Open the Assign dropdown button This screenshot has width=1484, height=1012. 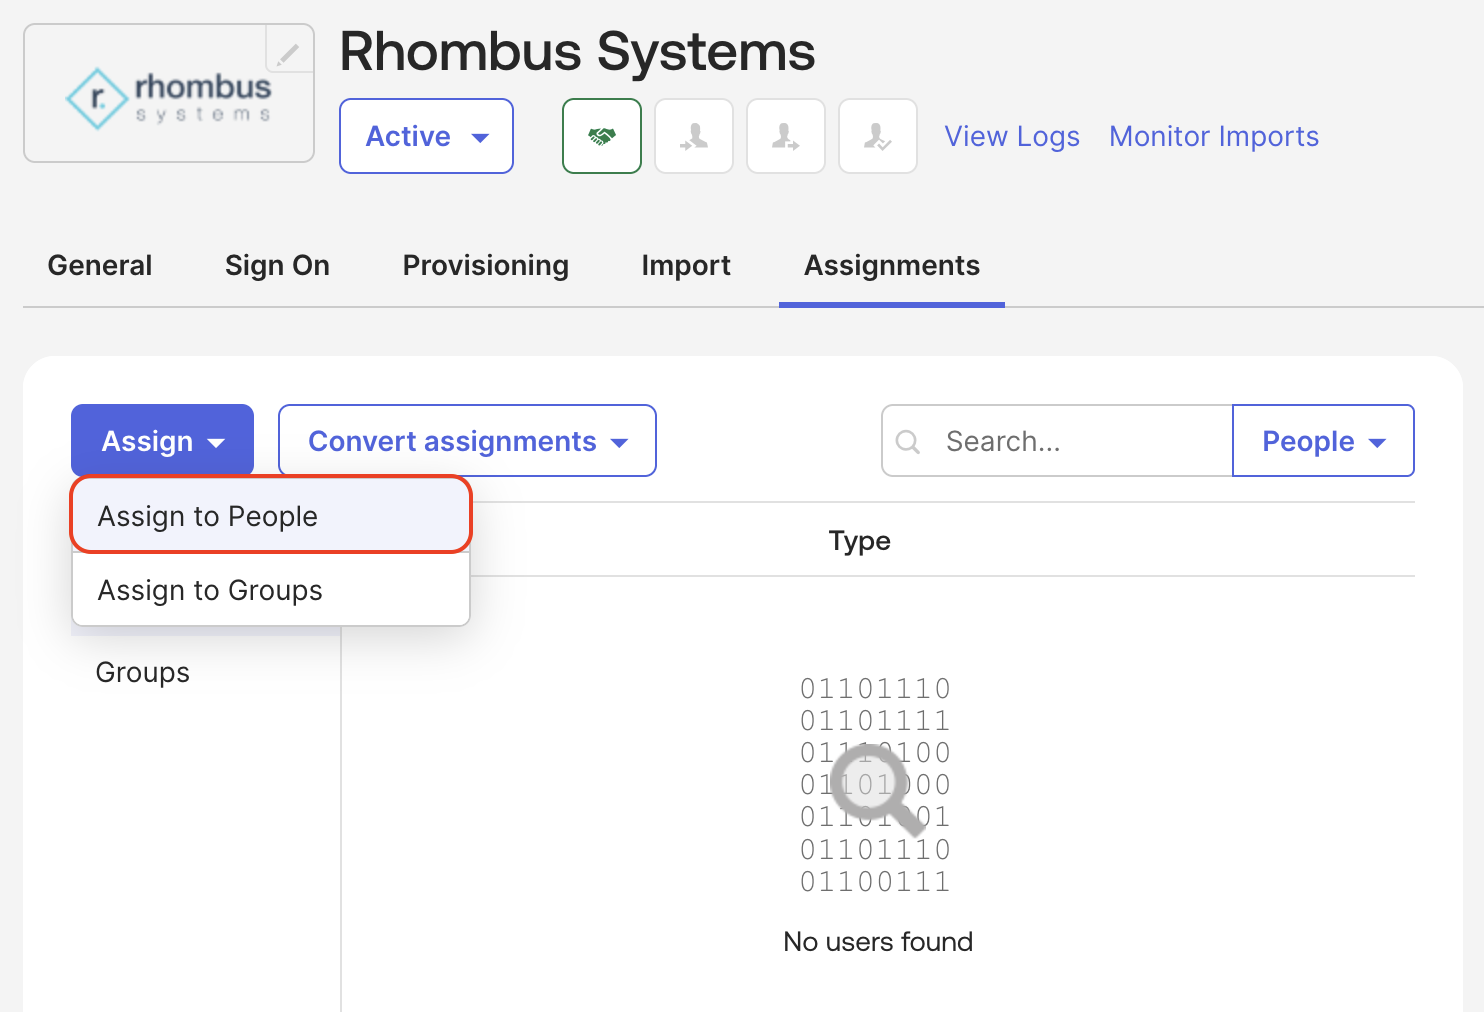(x=162, y=440)
